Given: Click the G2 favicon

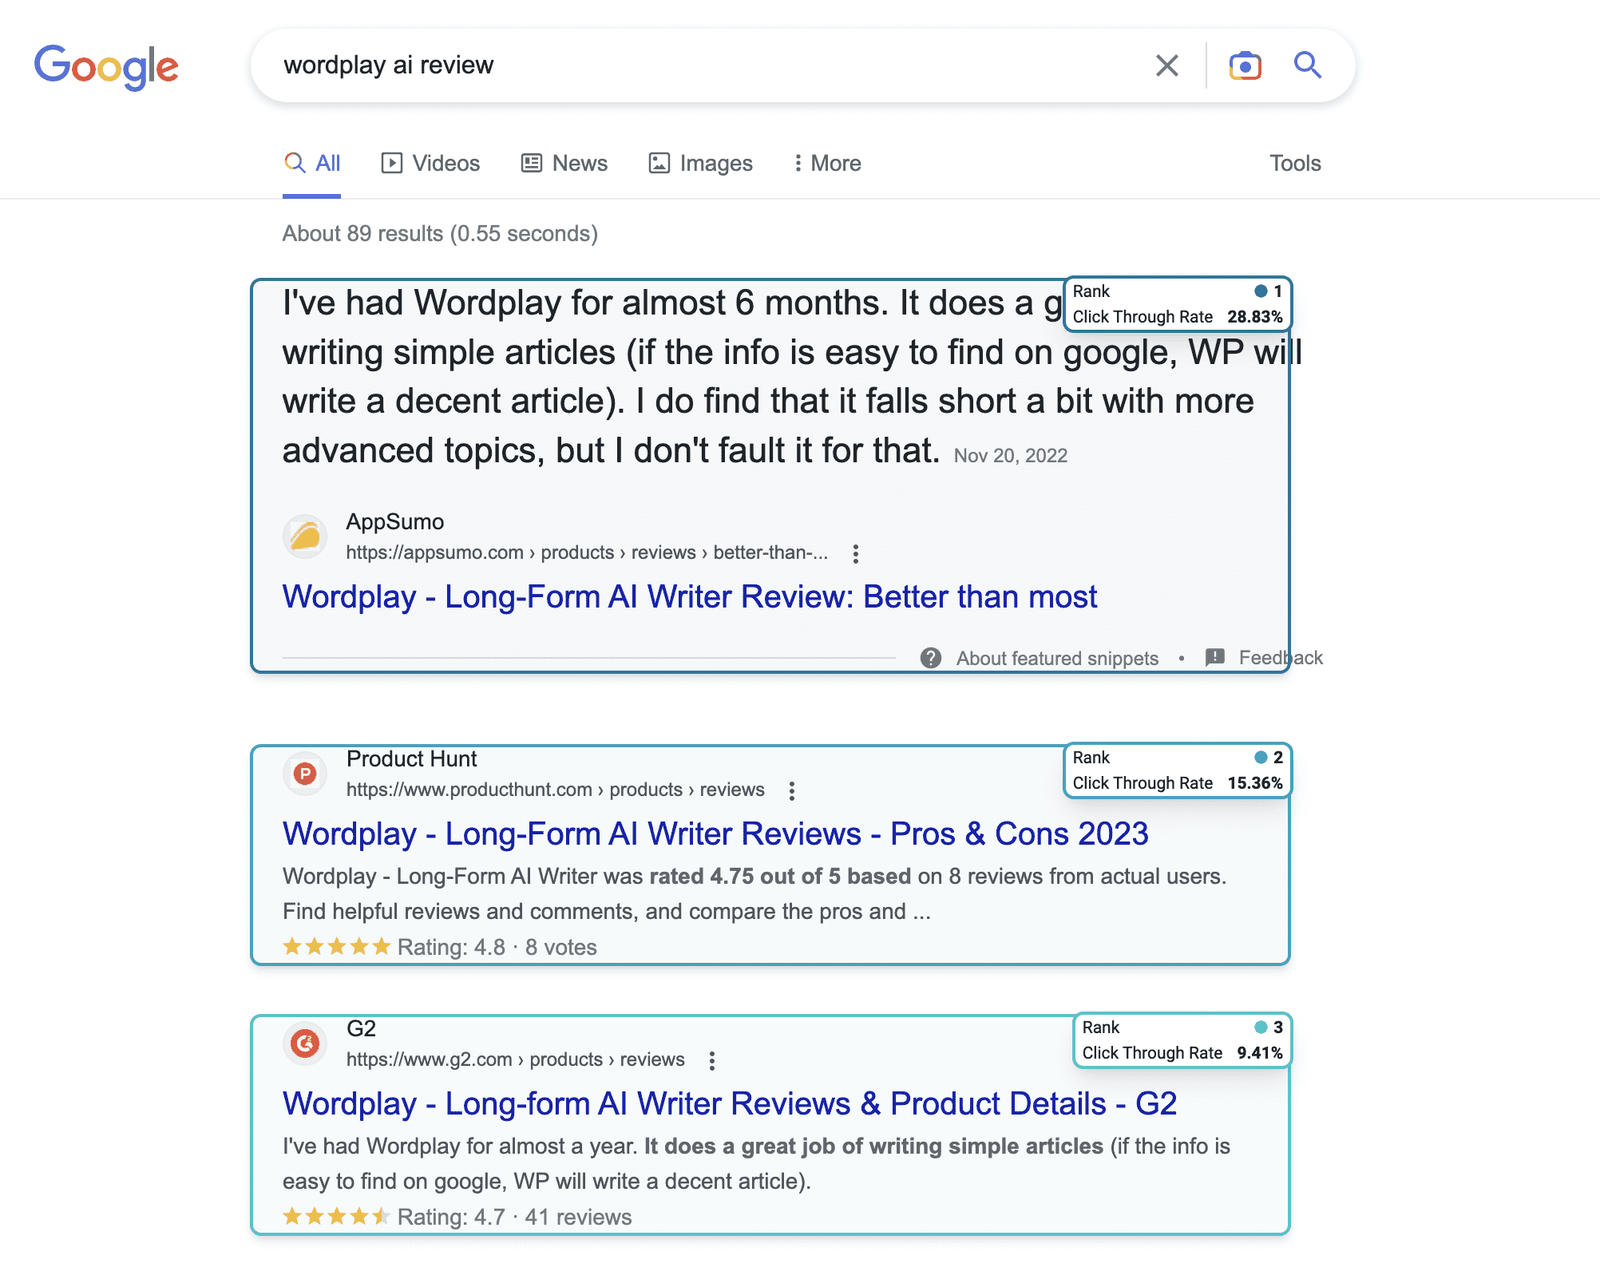Looking at the screenshot, I should (305, 1044).
